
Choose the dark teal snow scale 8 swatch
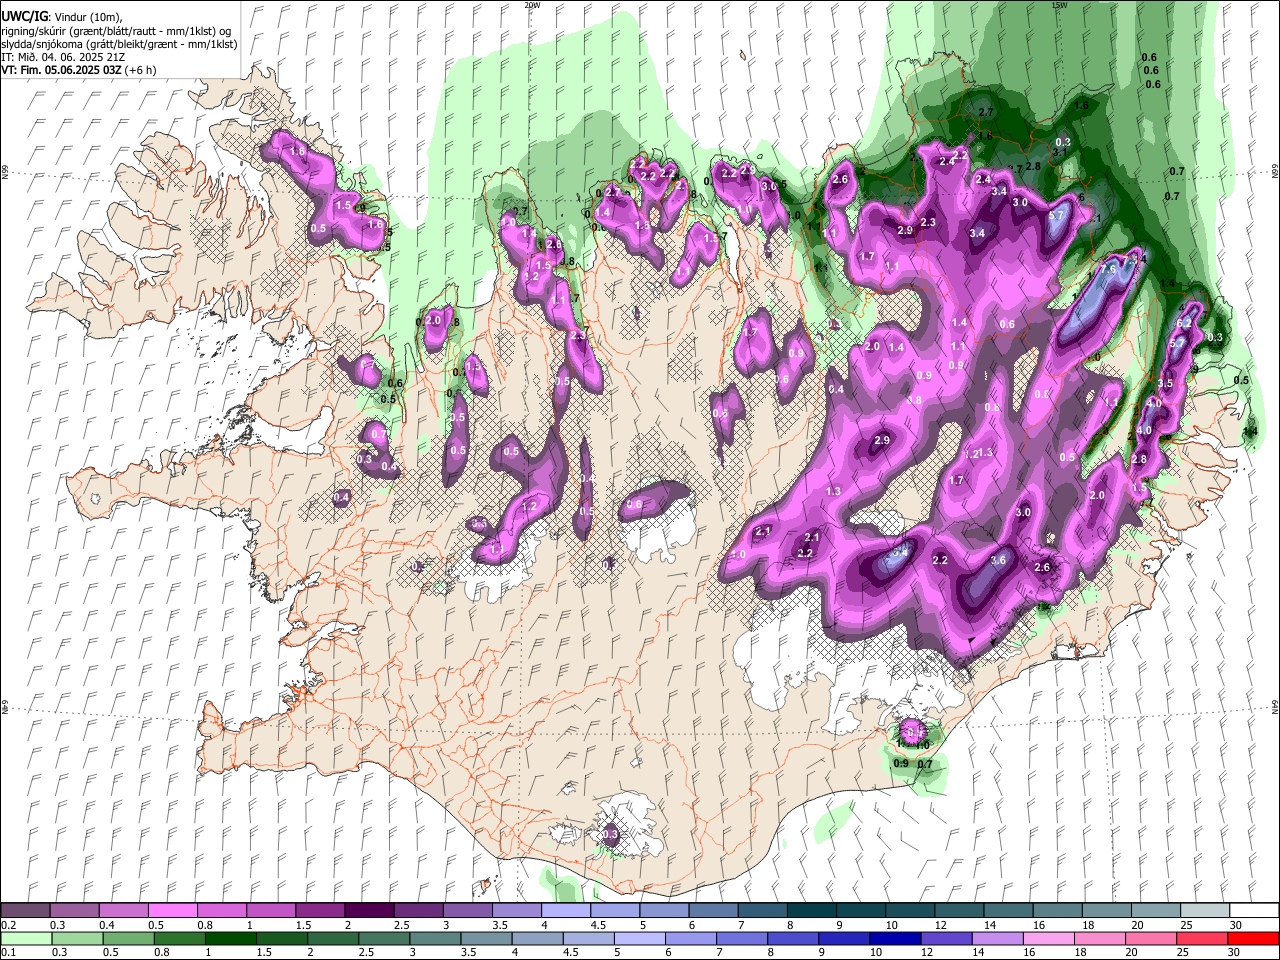click(810, 911)
